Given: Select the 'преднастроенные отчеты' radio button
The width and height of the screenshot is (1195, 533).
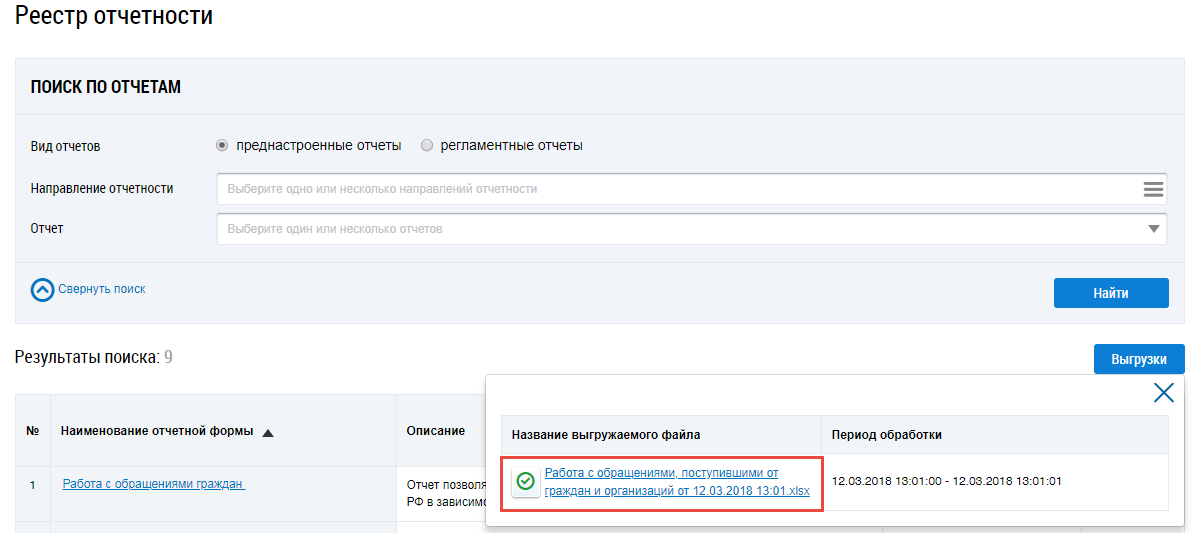Looking at the screenshot, I should pyautogui.click(x=223, y=146).
